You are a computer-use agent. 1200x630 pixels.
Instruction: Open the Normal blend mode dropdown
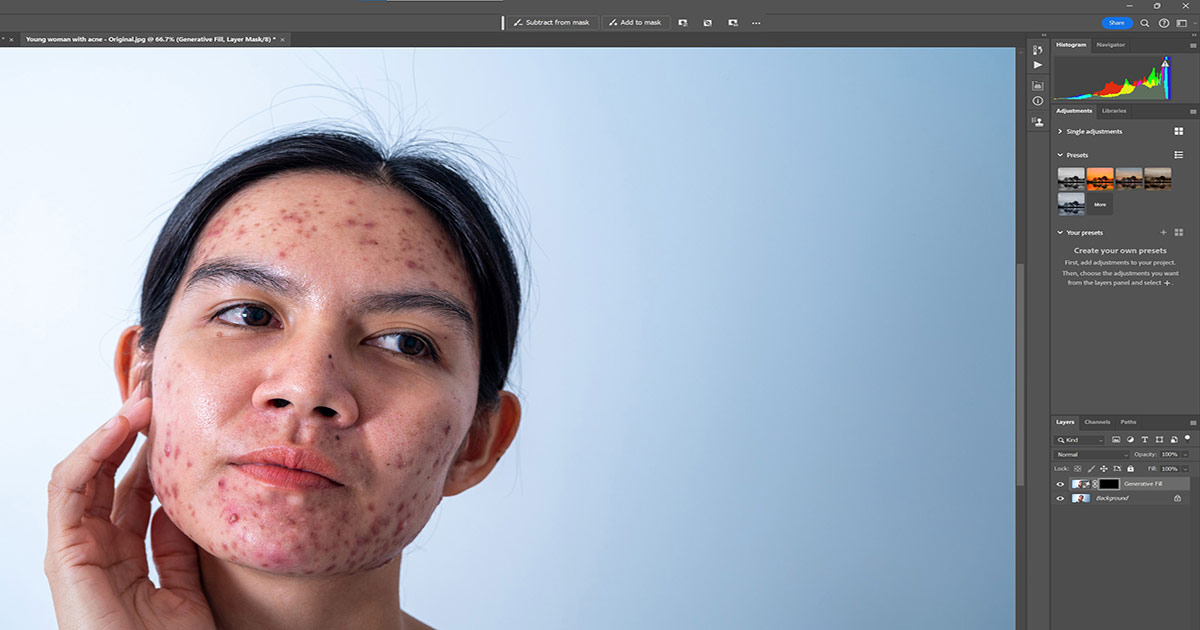click(x=1088, y=453)
